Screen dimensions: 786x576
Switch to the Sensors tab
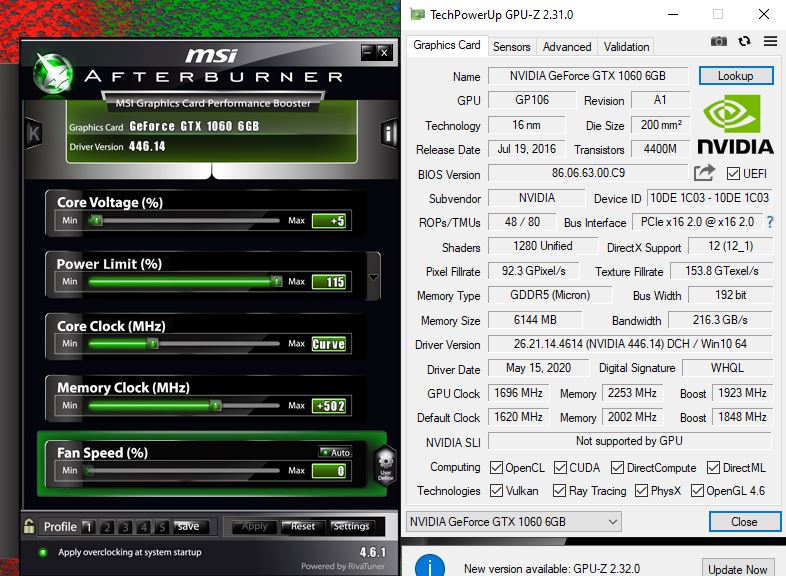(511, 47)
